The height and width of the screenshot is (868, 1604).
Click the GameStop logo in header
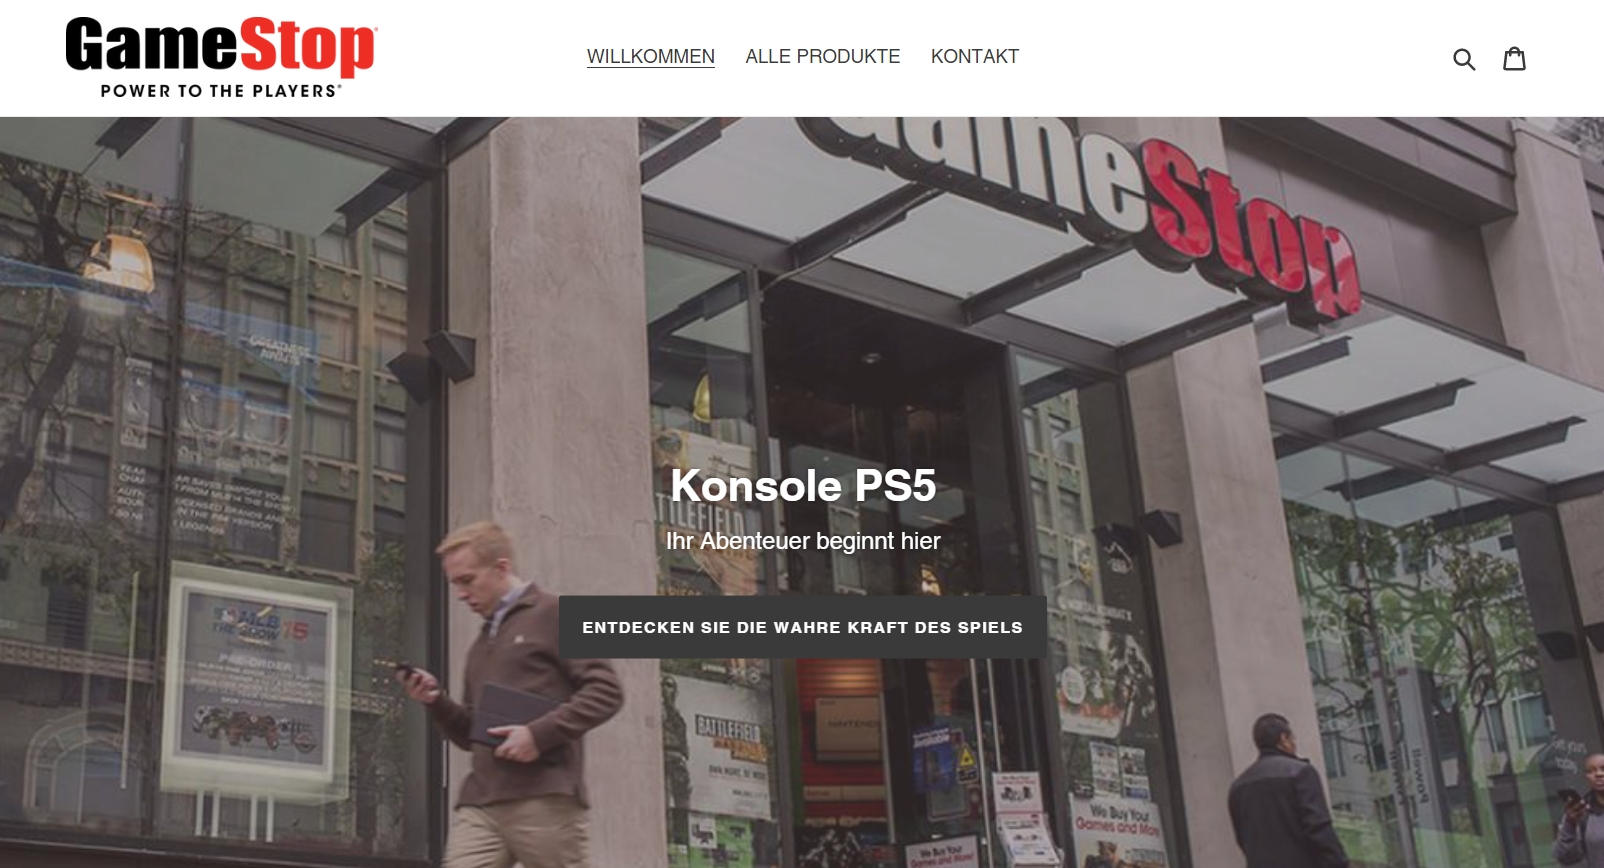click(220, 58)
